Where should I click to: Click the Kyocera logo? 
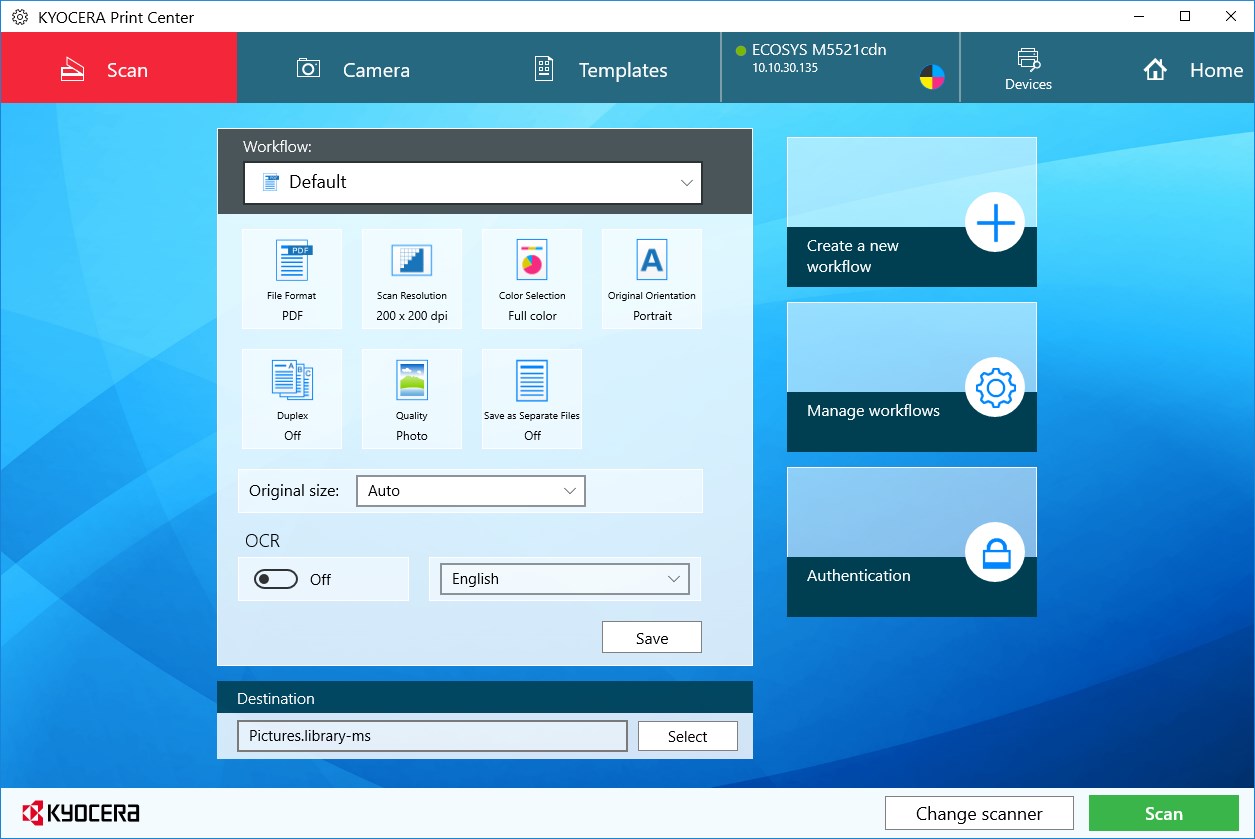point(81,812)
